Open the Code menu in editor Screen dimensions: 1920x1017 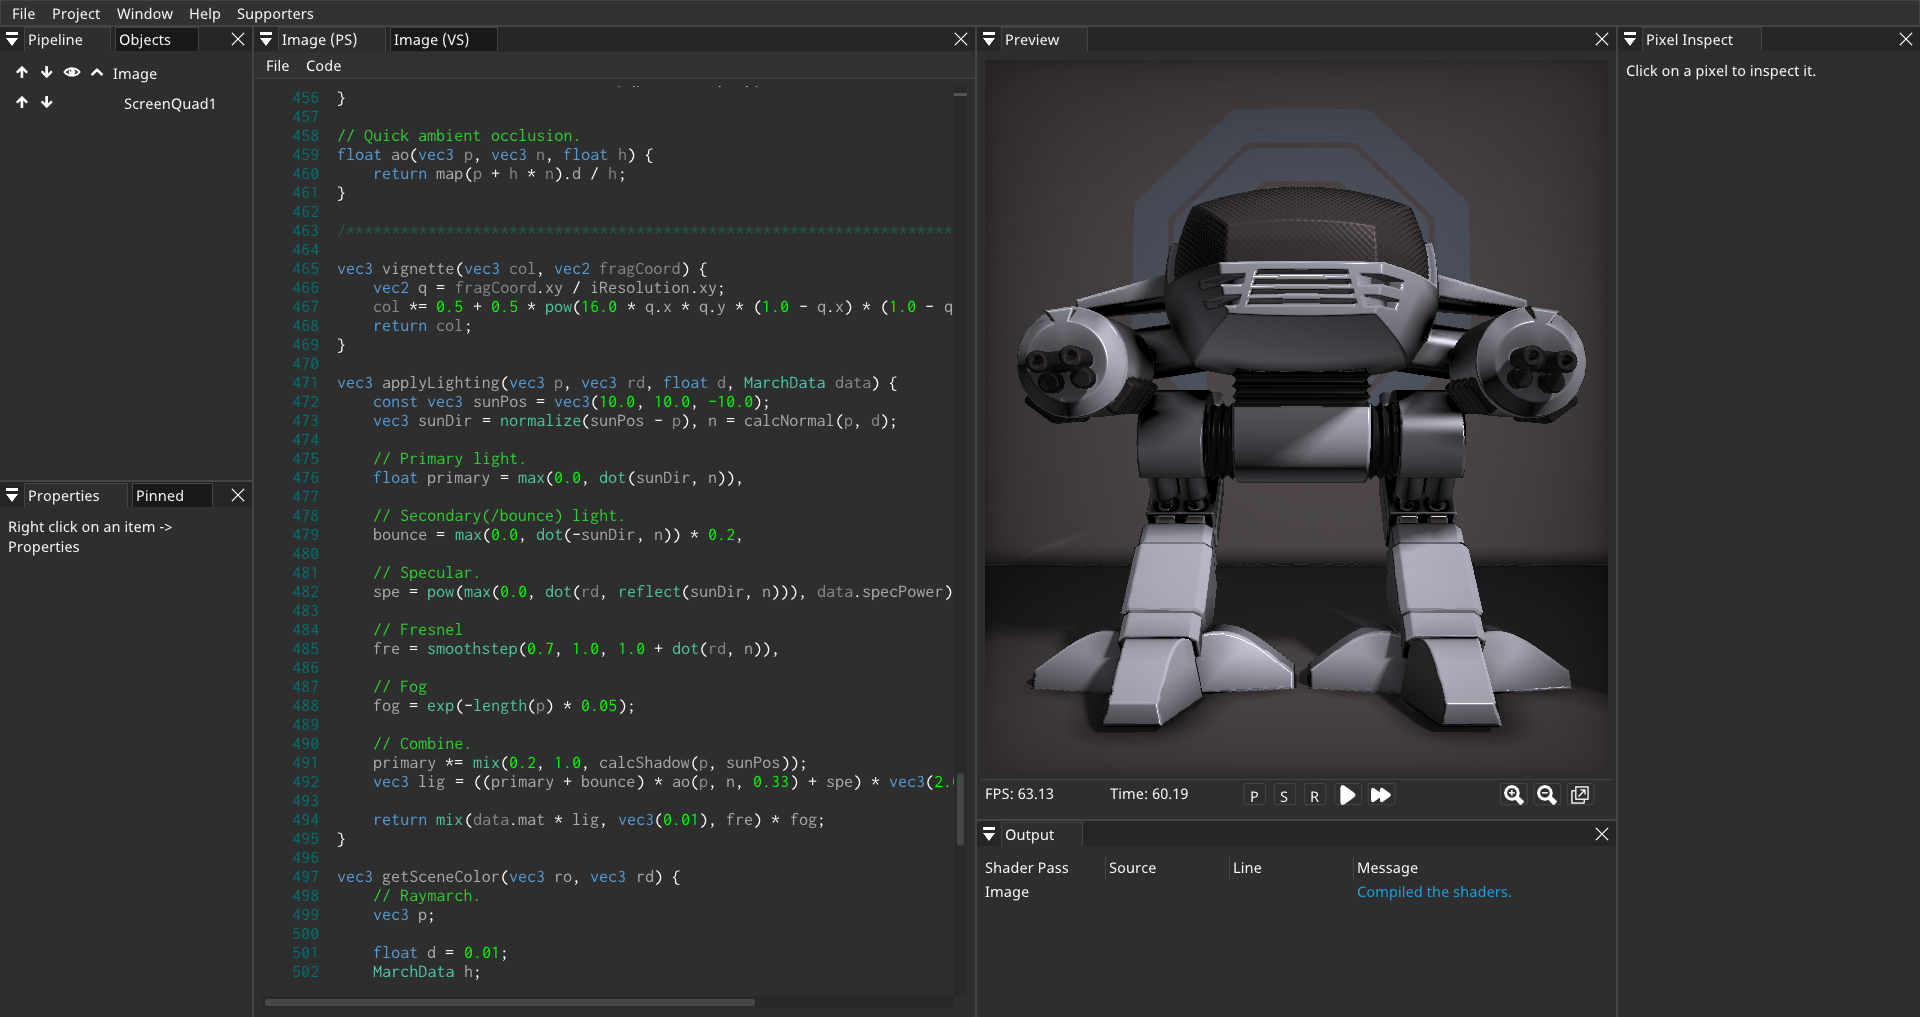(323, 66)
